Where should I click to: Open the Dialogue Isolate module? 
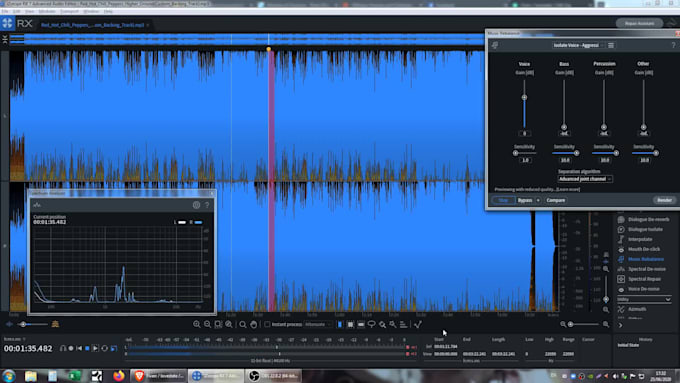[640, 229]
